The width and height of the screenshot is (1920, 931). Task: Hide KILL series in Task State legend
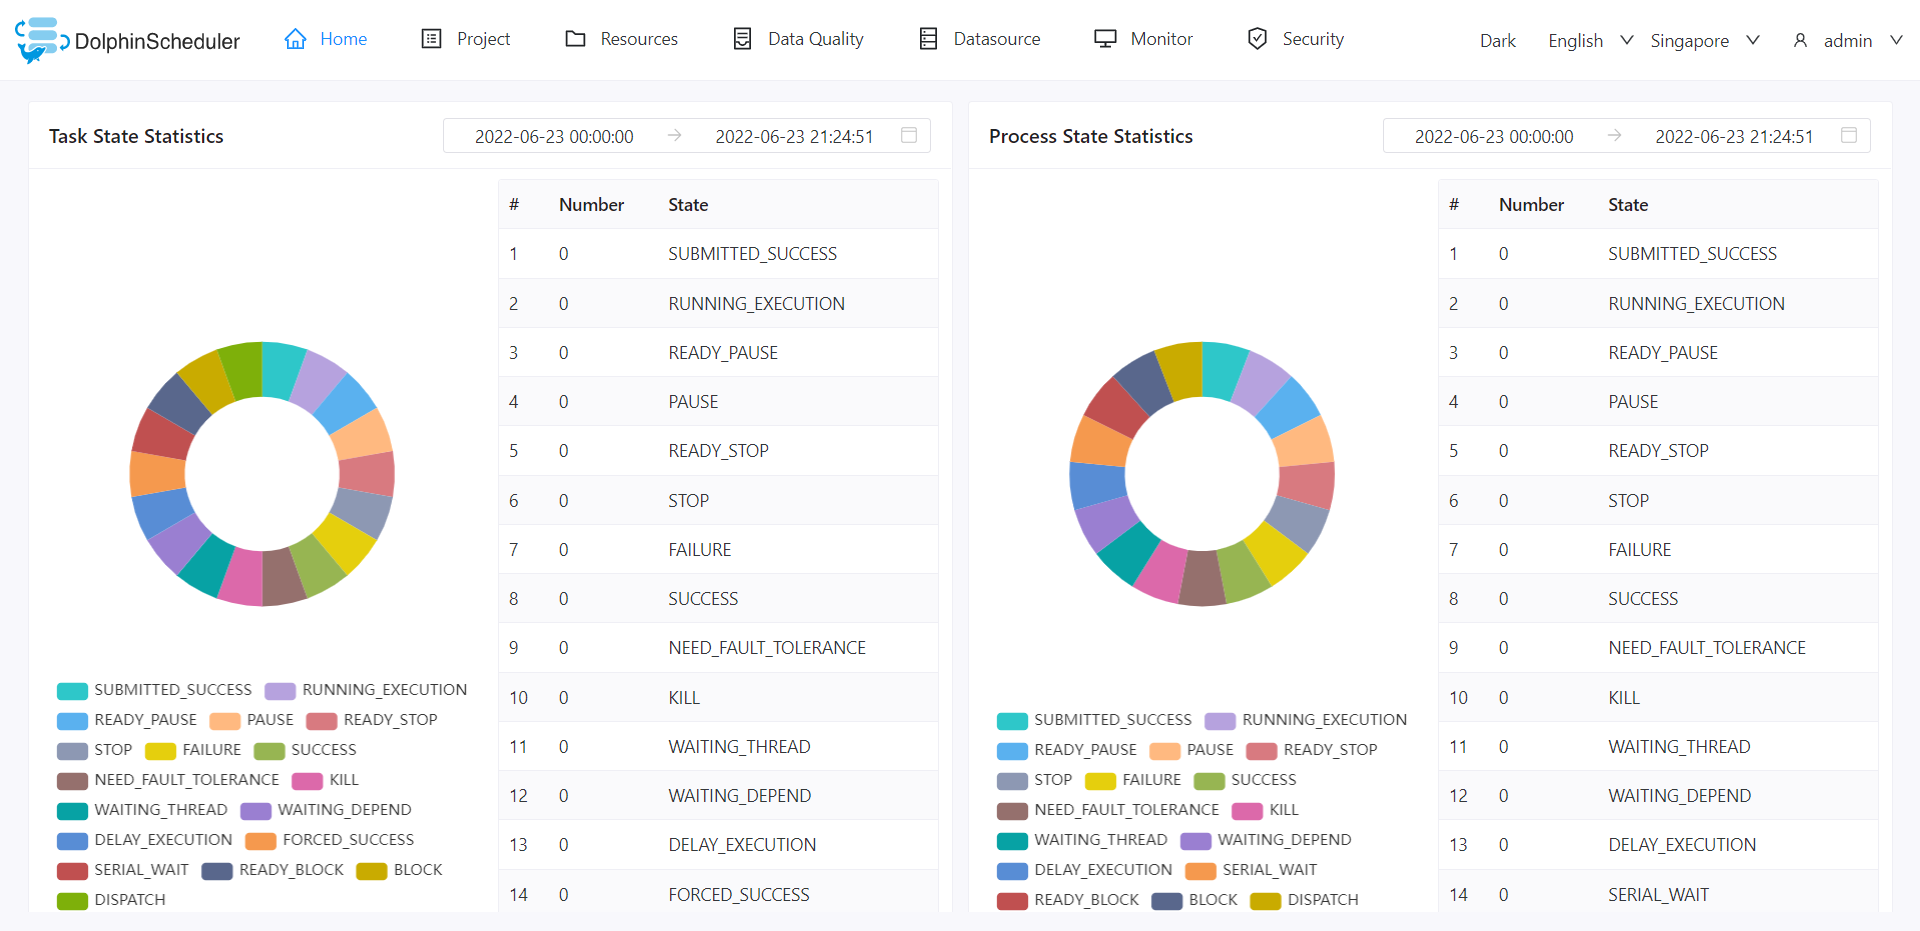point(325,780)
